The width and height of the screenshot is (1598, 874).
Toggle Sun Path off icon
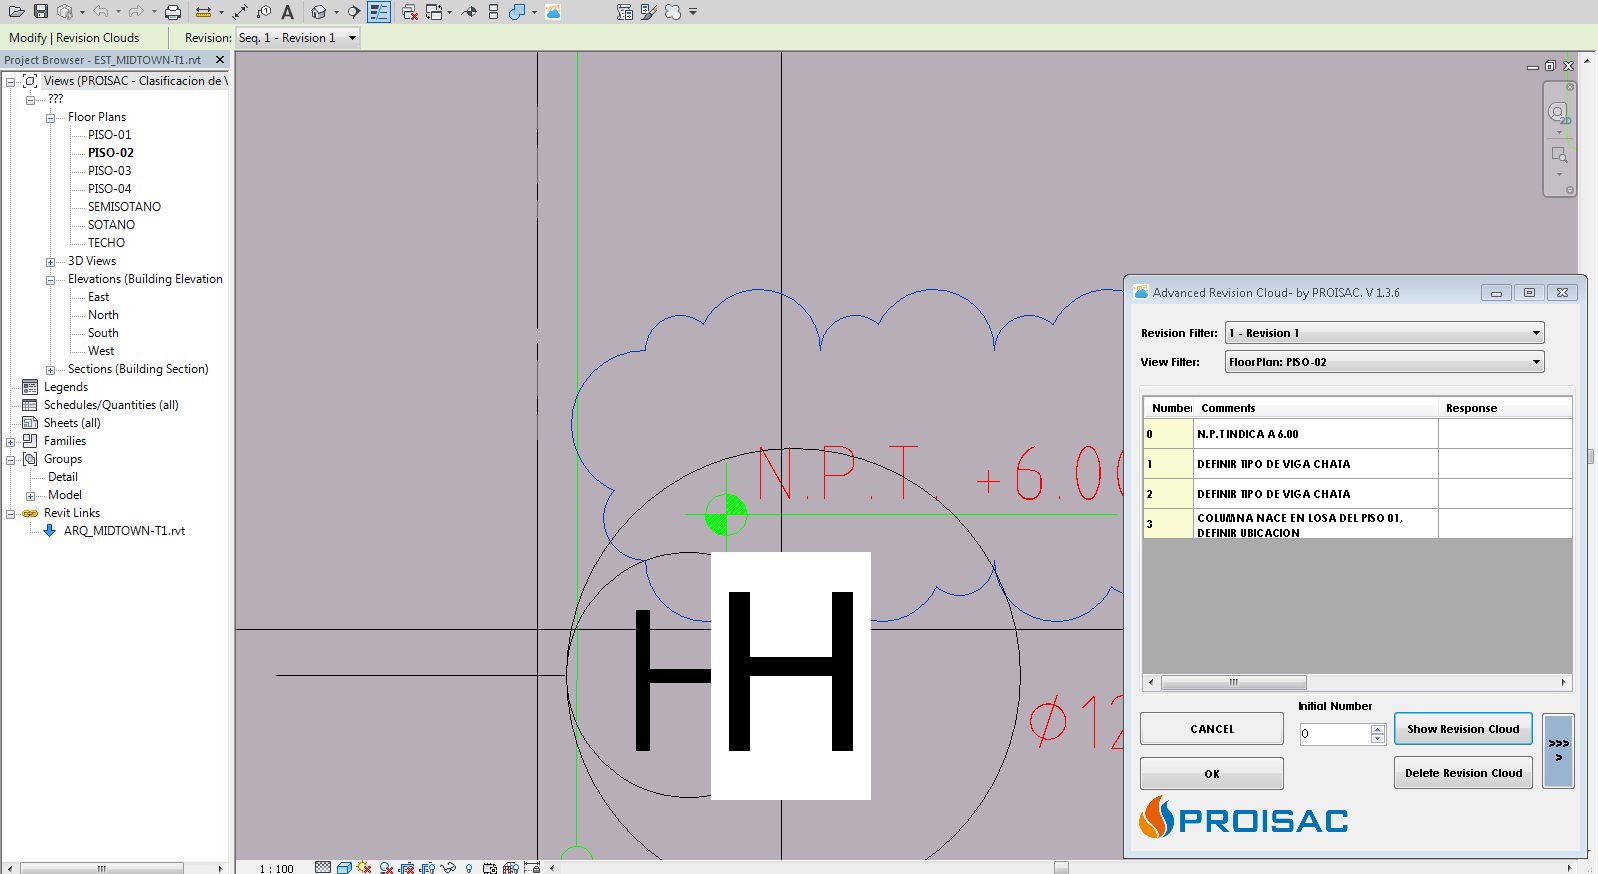coord(365,867)
